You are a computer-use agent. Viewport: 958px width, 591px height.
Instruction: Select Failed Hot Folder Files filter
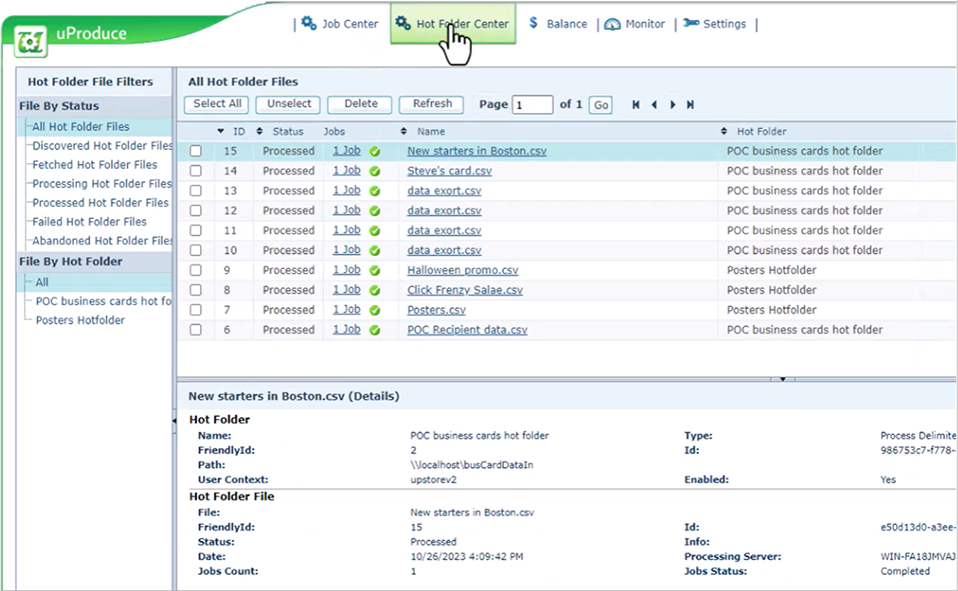[89, 221]
